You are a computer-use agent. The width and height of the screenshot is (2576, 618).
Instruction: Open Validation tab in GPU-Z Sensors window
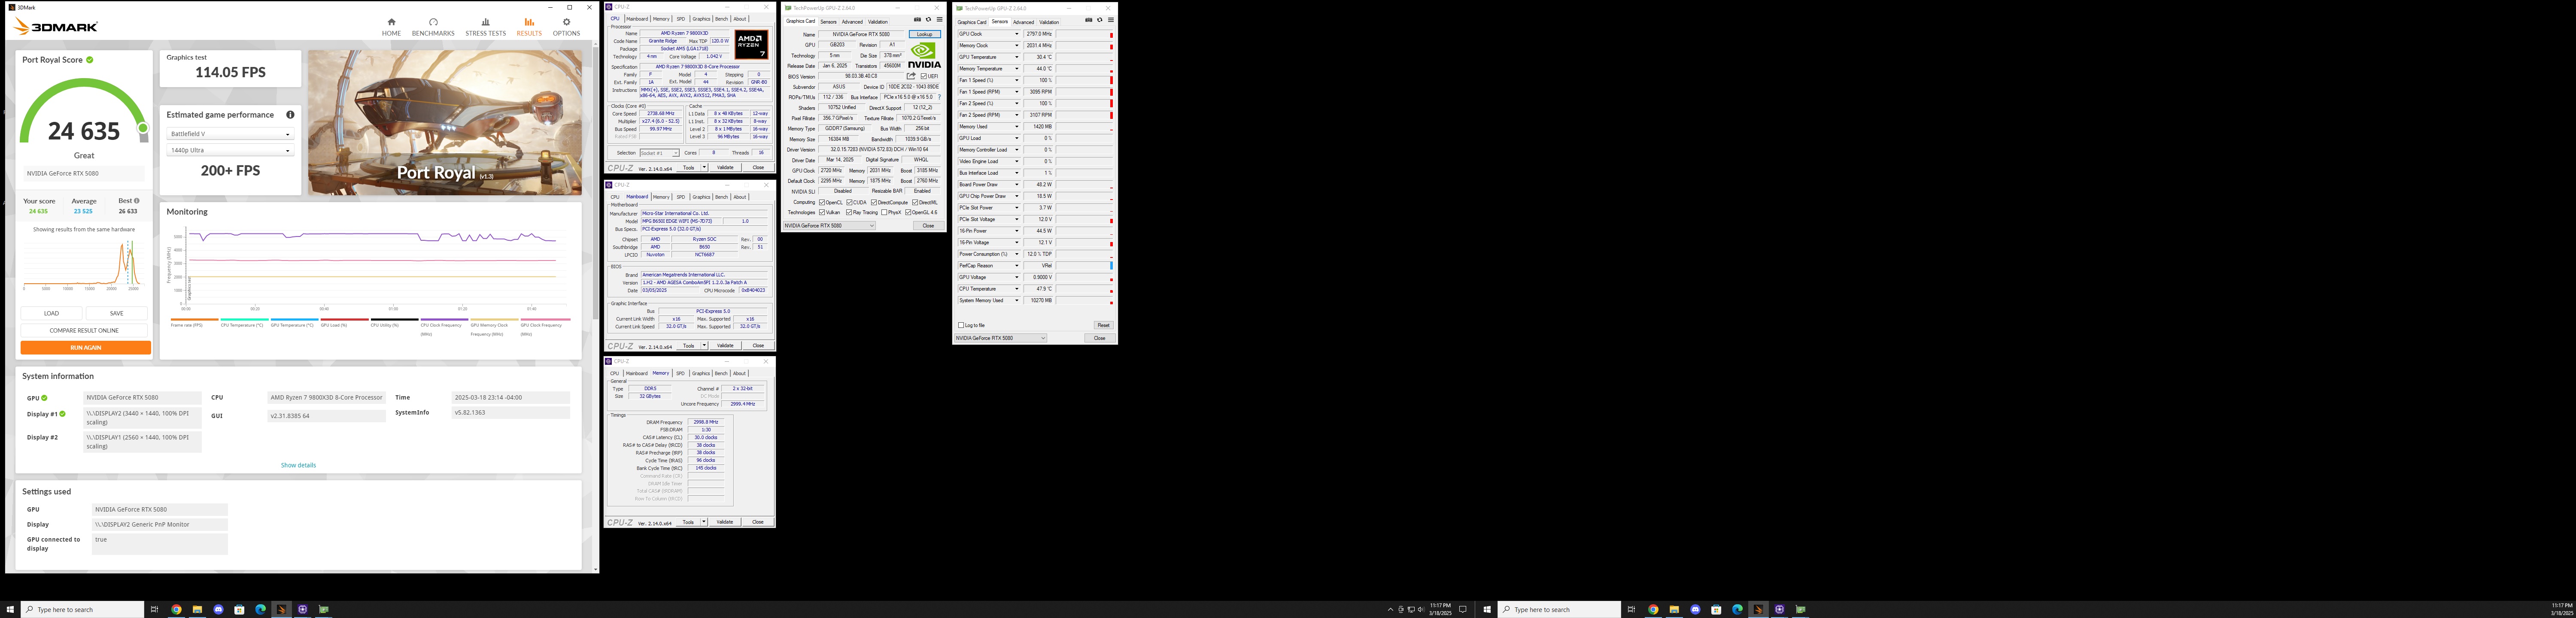(1049, 22)
